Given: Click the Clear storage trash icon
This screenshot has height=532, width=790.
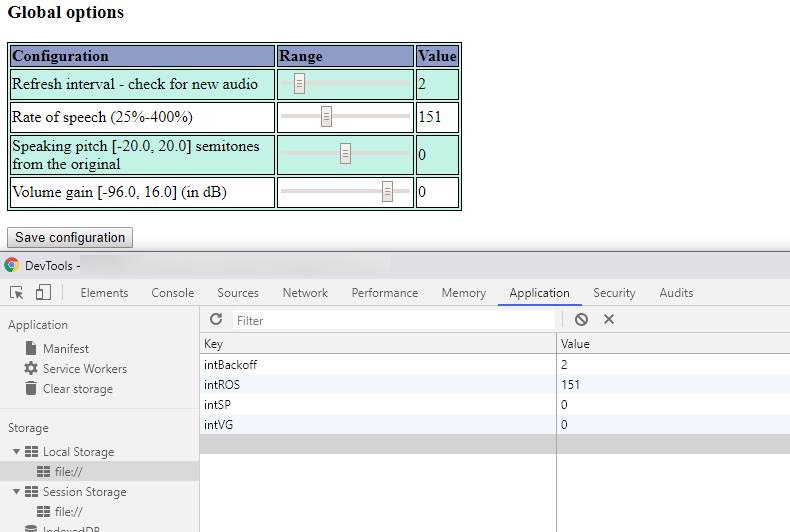Looking at the screenshot, I should coord(31,388).
